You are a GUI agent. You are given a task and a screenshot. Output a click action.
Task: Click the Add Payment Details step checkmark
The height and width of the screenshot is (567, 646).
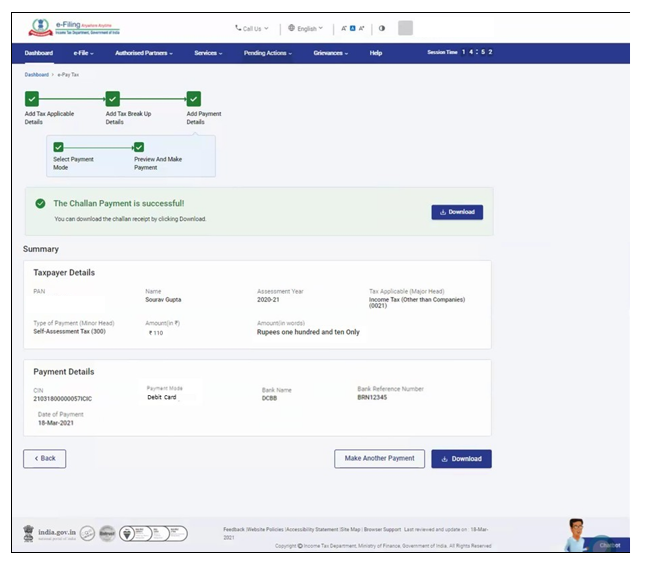click(x=193, y=99)
